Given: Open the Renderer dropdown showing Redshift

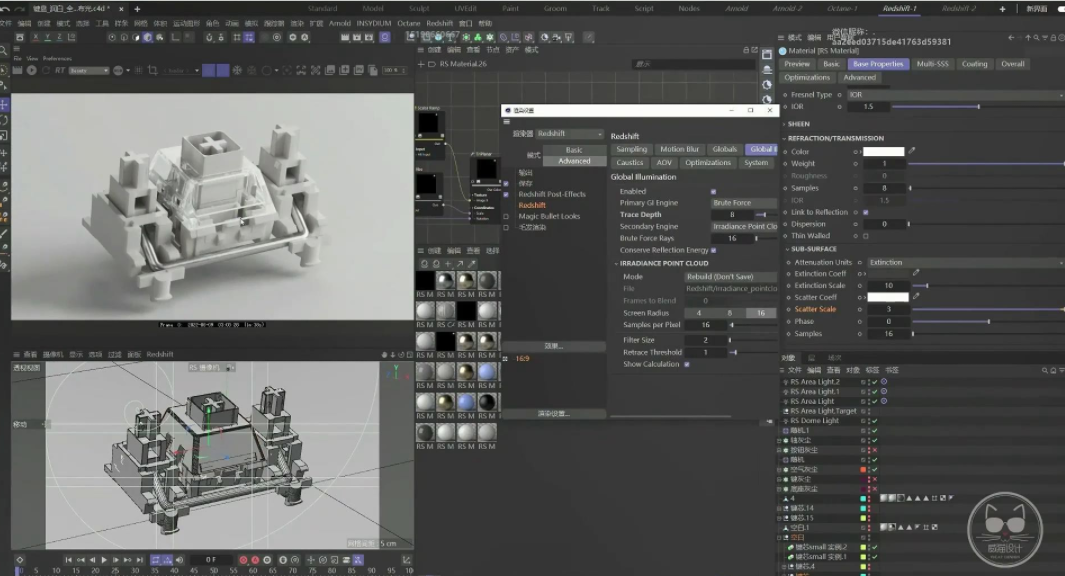Looking at the screenshot, I should [x=569, y=134].
